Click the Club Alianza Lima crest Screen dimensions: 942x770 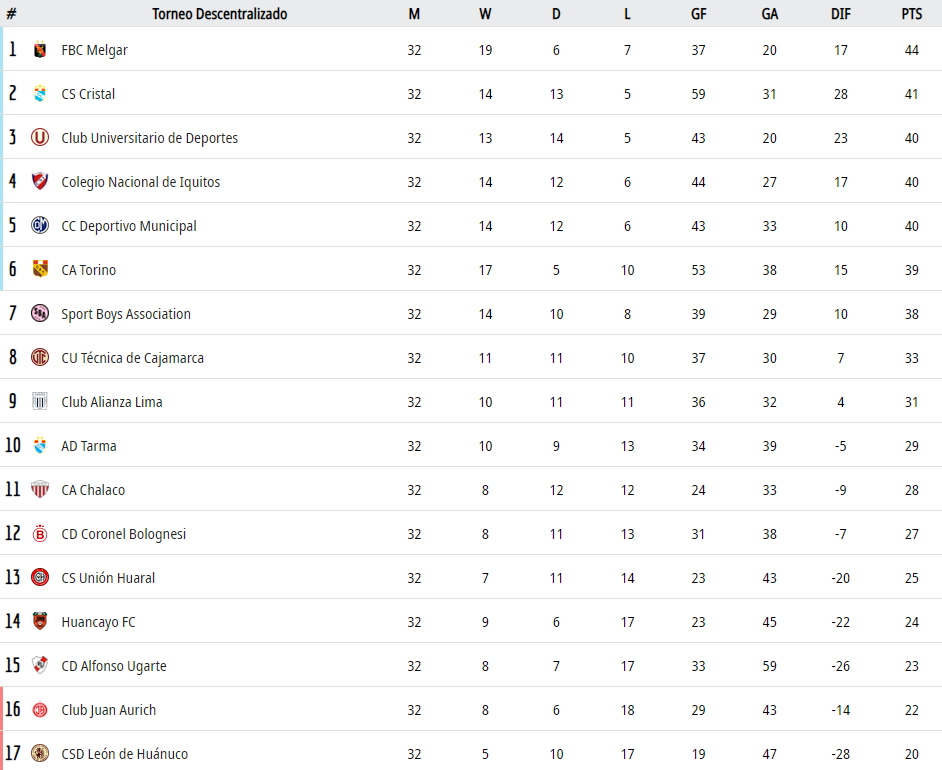(40, 401)
